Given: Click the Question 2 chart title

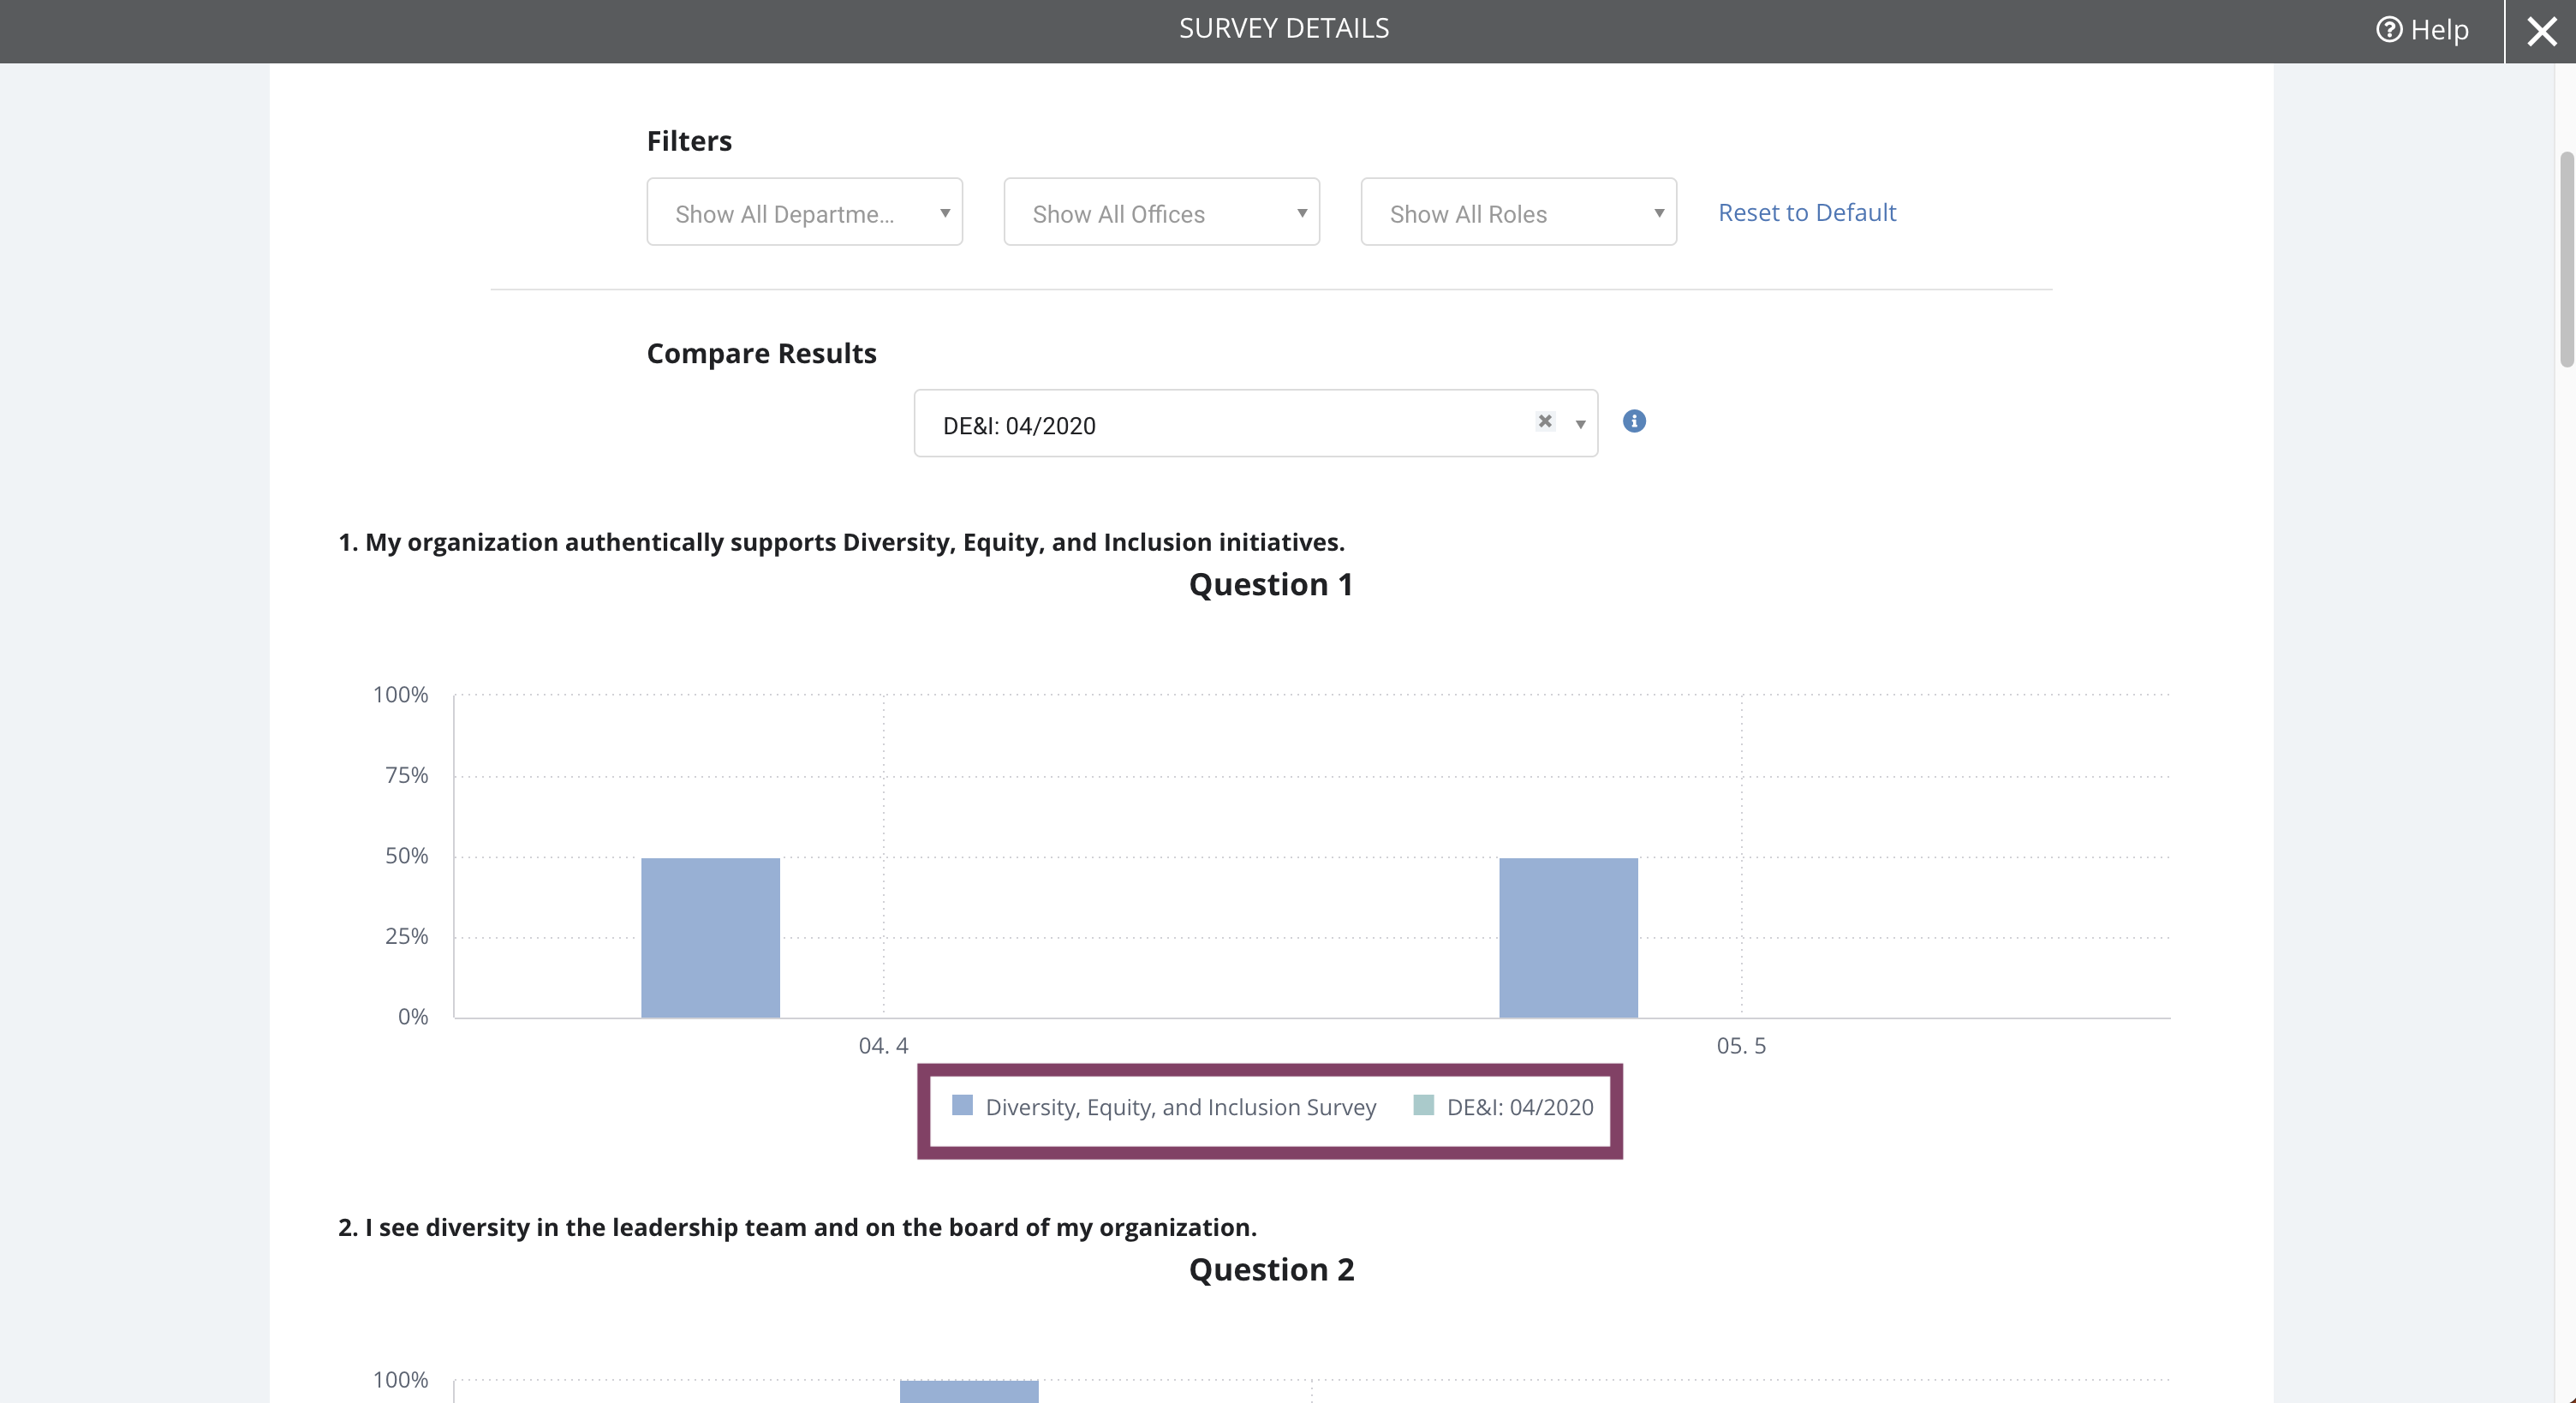Looking at the screenshot, I should [1271, 1269].
